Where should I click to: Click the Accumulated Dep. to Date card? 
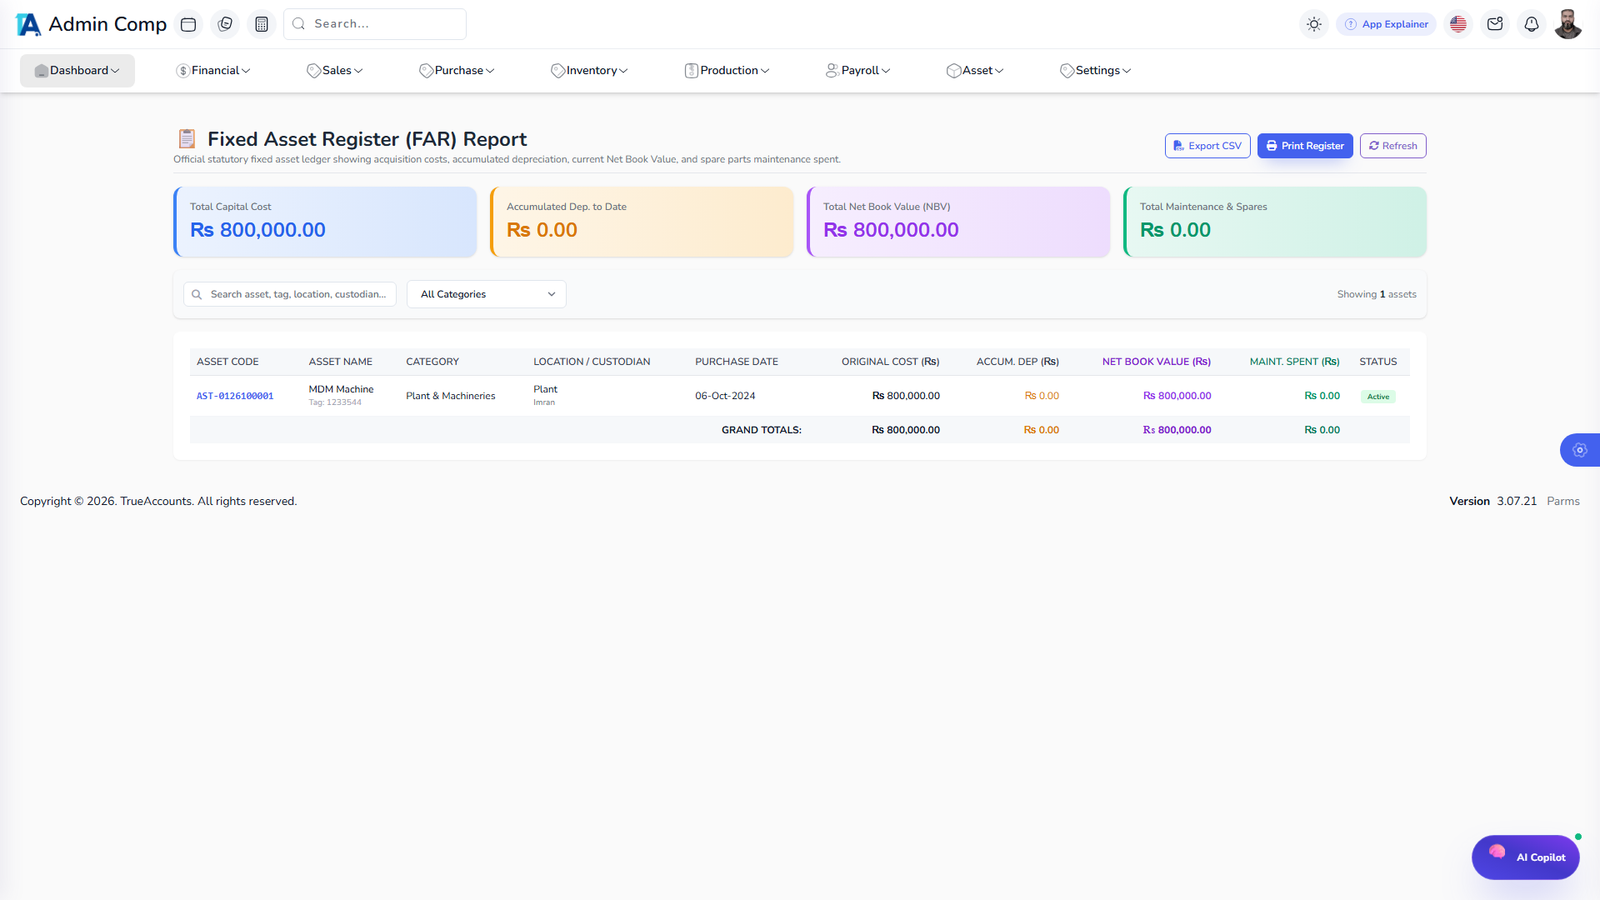642,222
